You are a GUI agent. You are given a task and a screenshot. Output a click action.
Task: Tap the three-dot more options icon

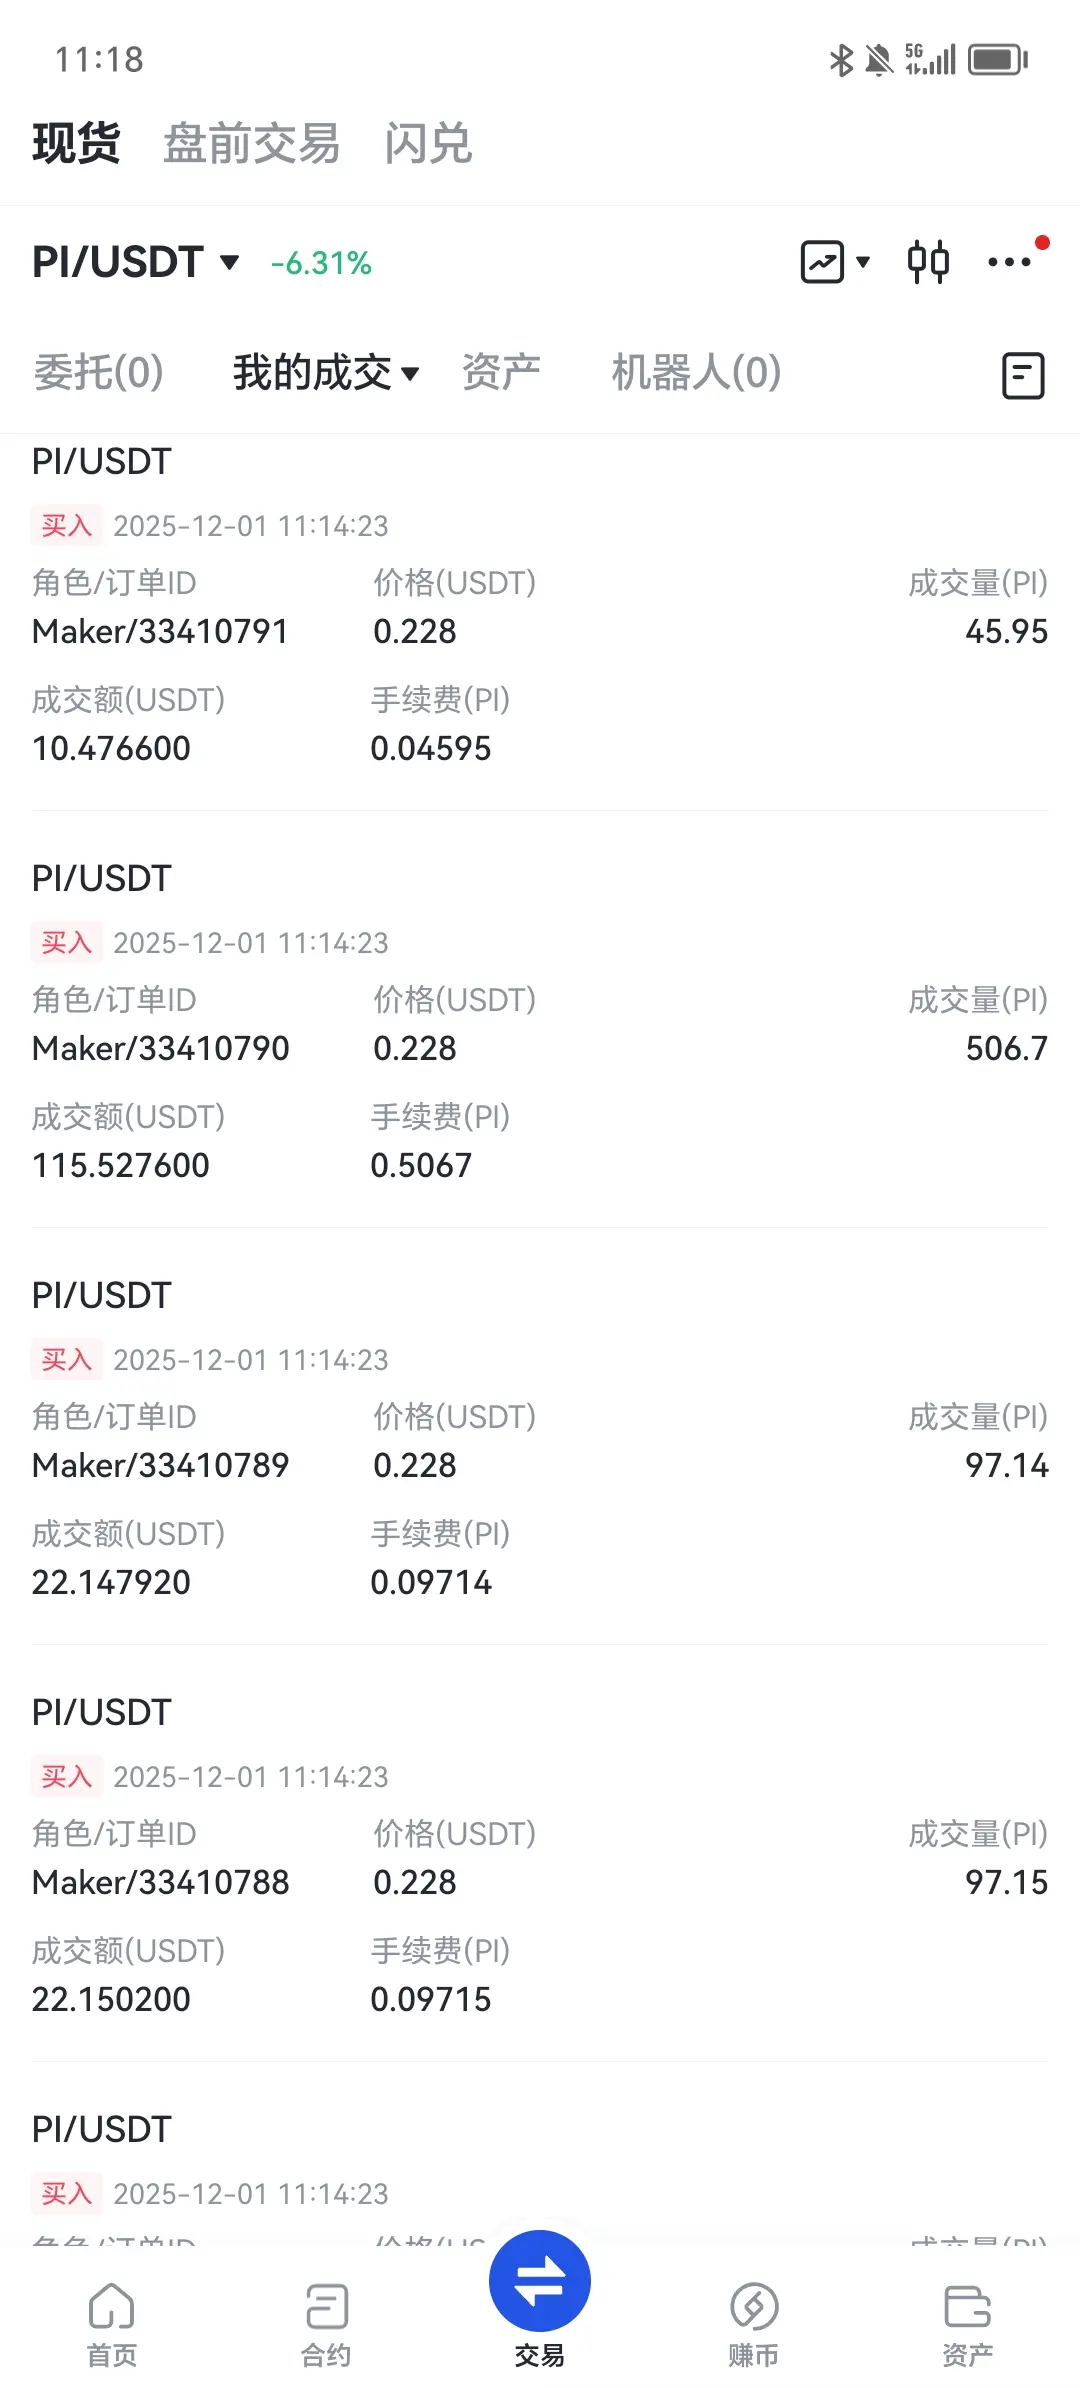point(1010,262)
